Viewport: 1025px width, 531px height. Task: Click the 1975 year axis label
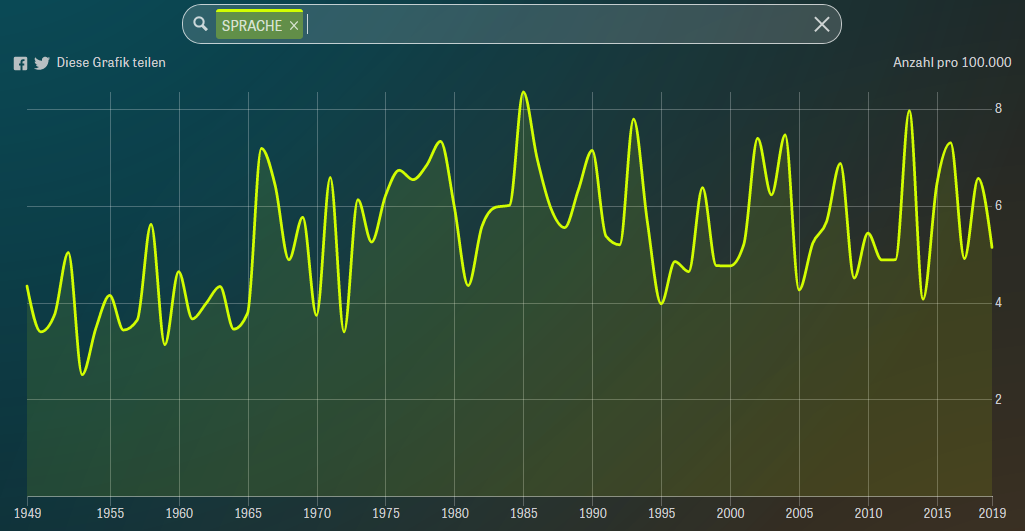(386, 513)
